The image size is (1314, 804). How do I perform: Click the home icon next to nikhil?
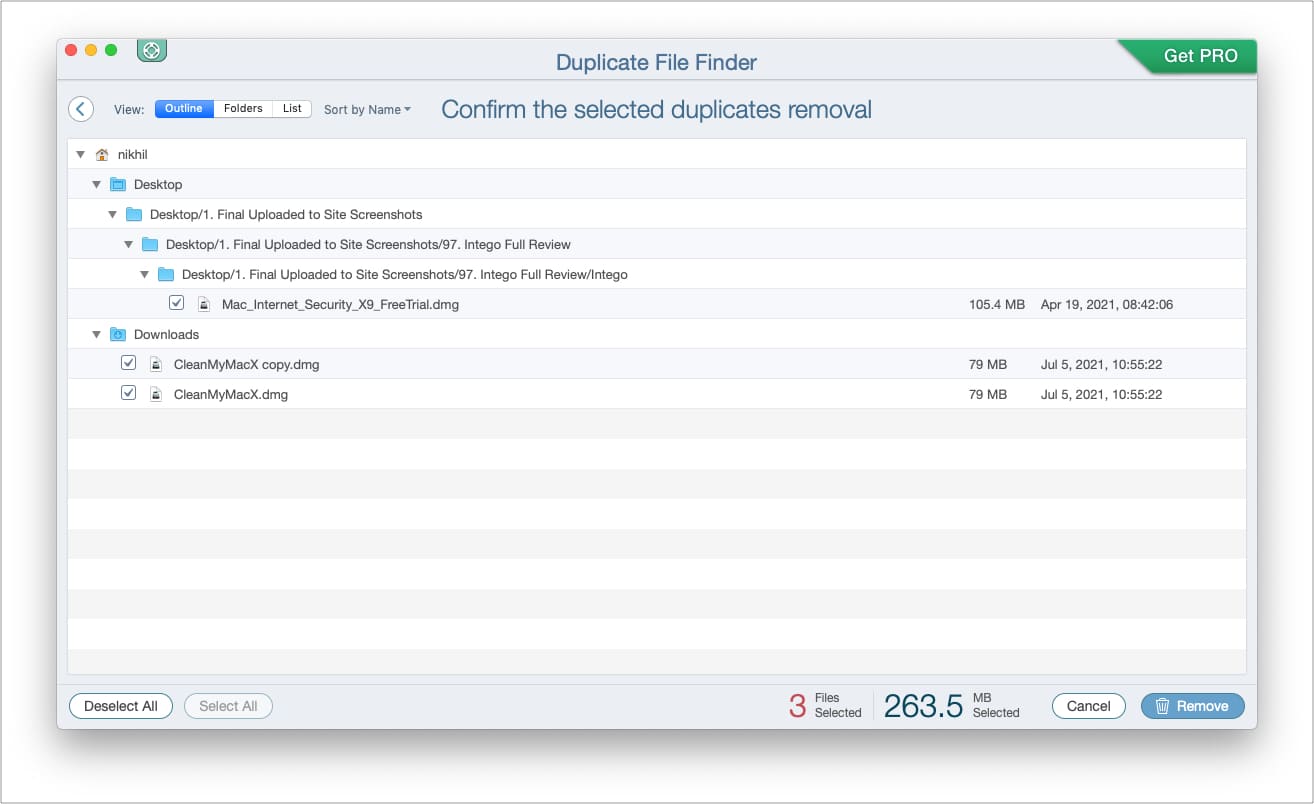coord(102,155)
